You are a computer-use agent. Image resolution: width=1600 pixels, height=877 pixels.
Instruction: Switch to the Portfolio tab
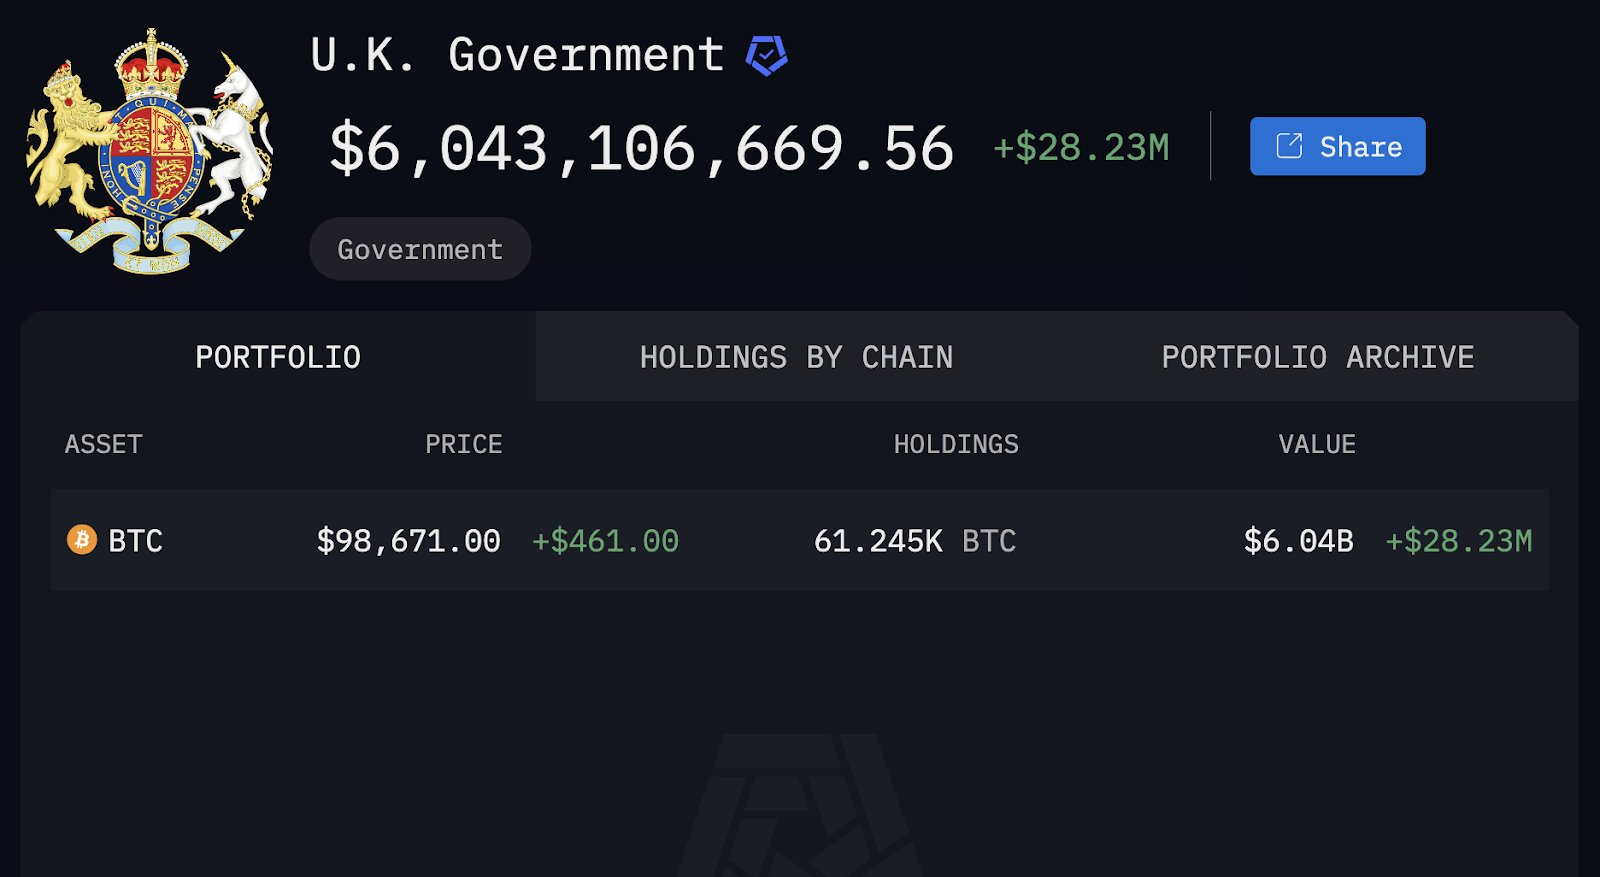click(x=278, y=357)
